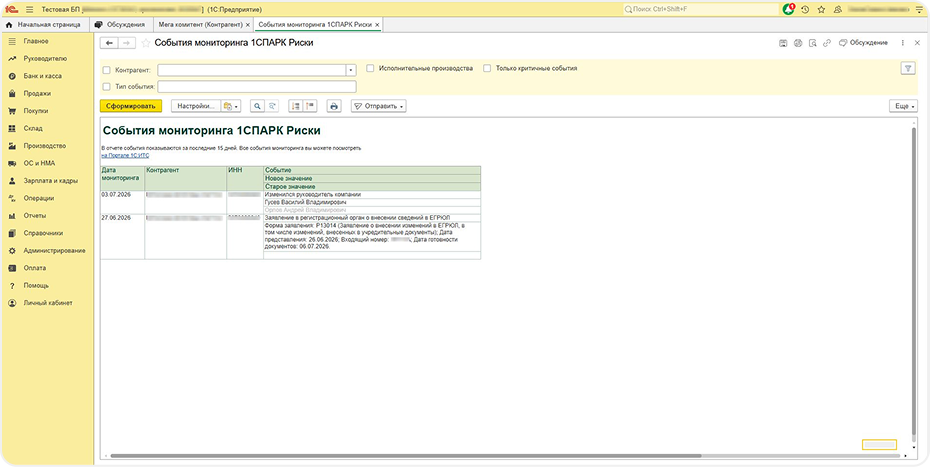Open the Операции section
Viewport: 930px width, 467px height.
[39, 198]
